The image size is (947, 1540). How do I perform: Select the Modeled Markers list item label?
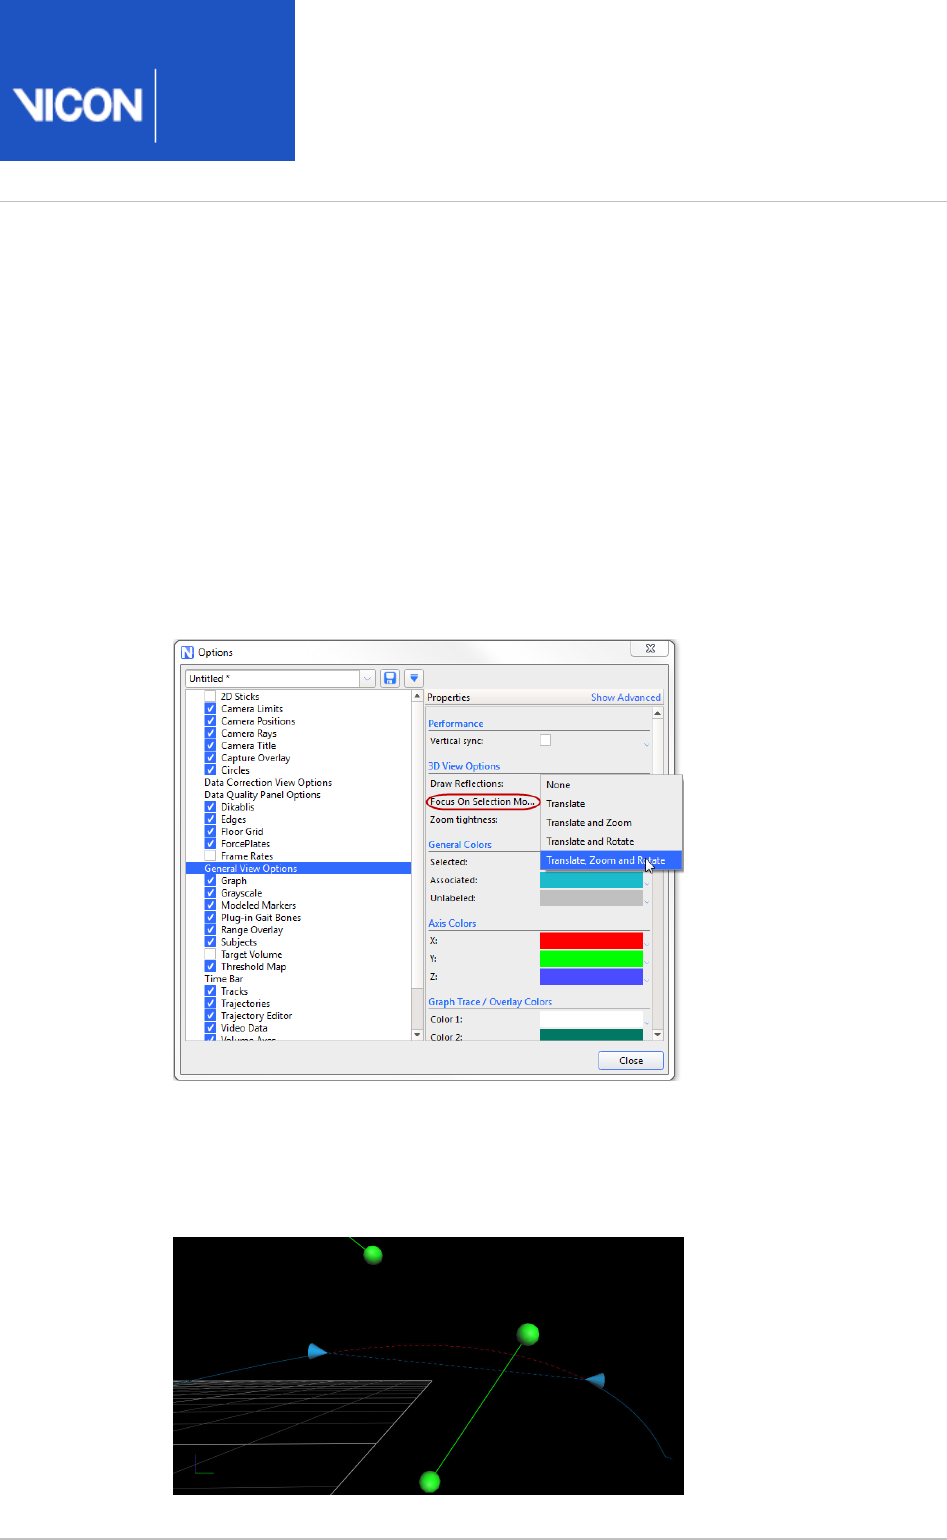tap(258, 905)
